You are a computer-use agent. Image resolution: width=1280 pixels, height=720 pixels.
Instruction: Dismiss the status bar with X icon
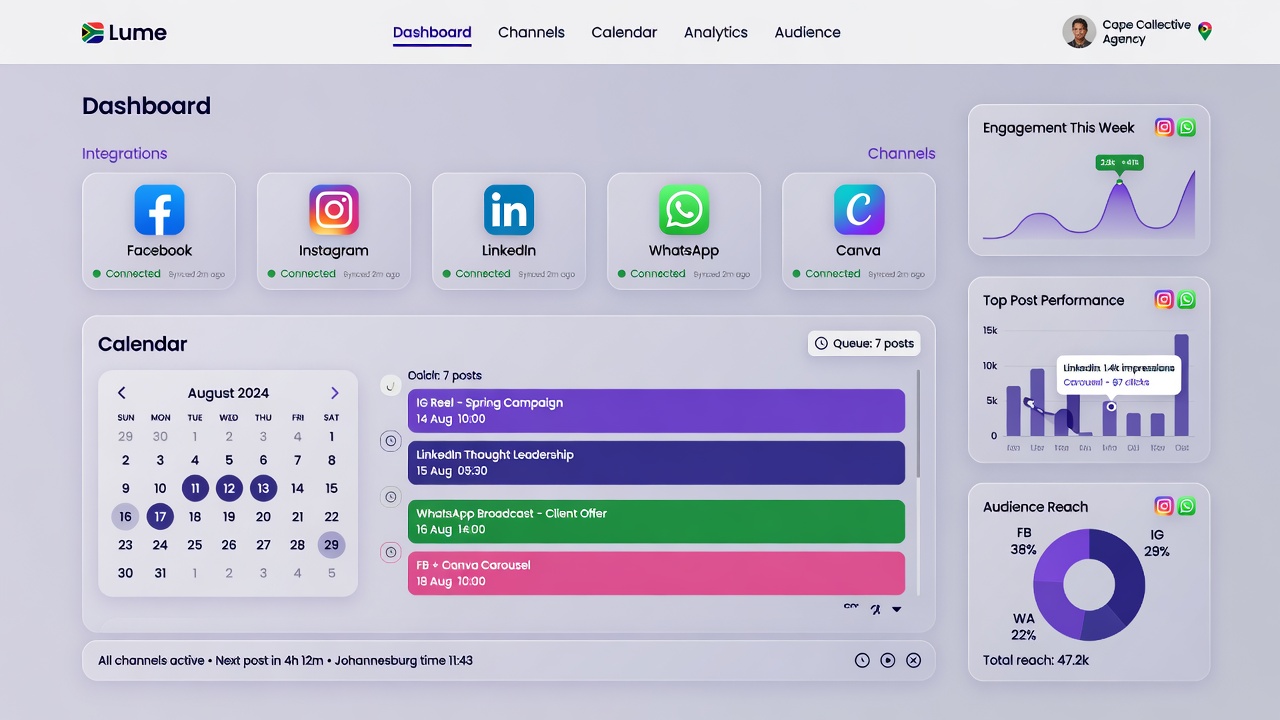pyautogui.click(x=913, y=660)
